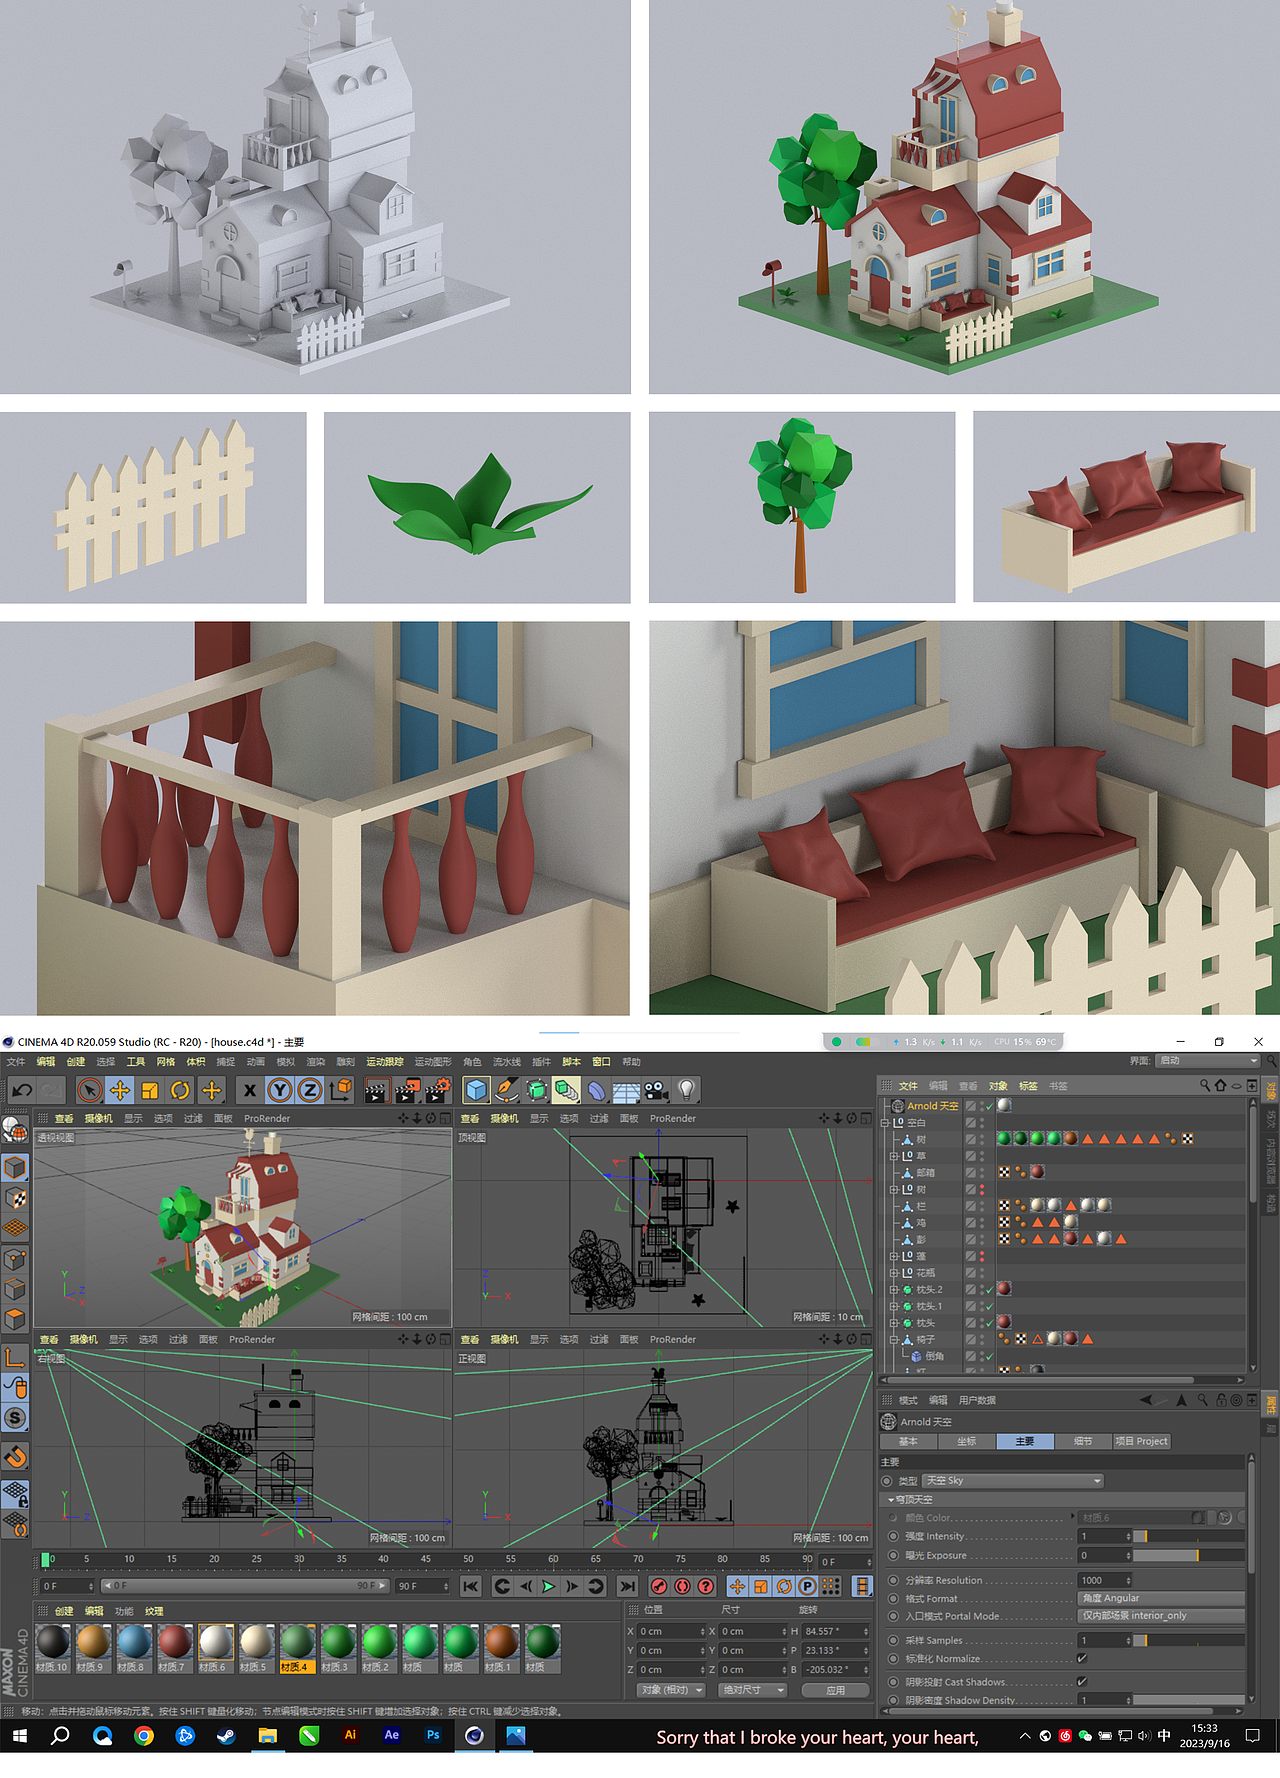This screenshot has width=1280, height=1778.
Task: Adjust the Exposure slider
Action: [1189, 1555]
